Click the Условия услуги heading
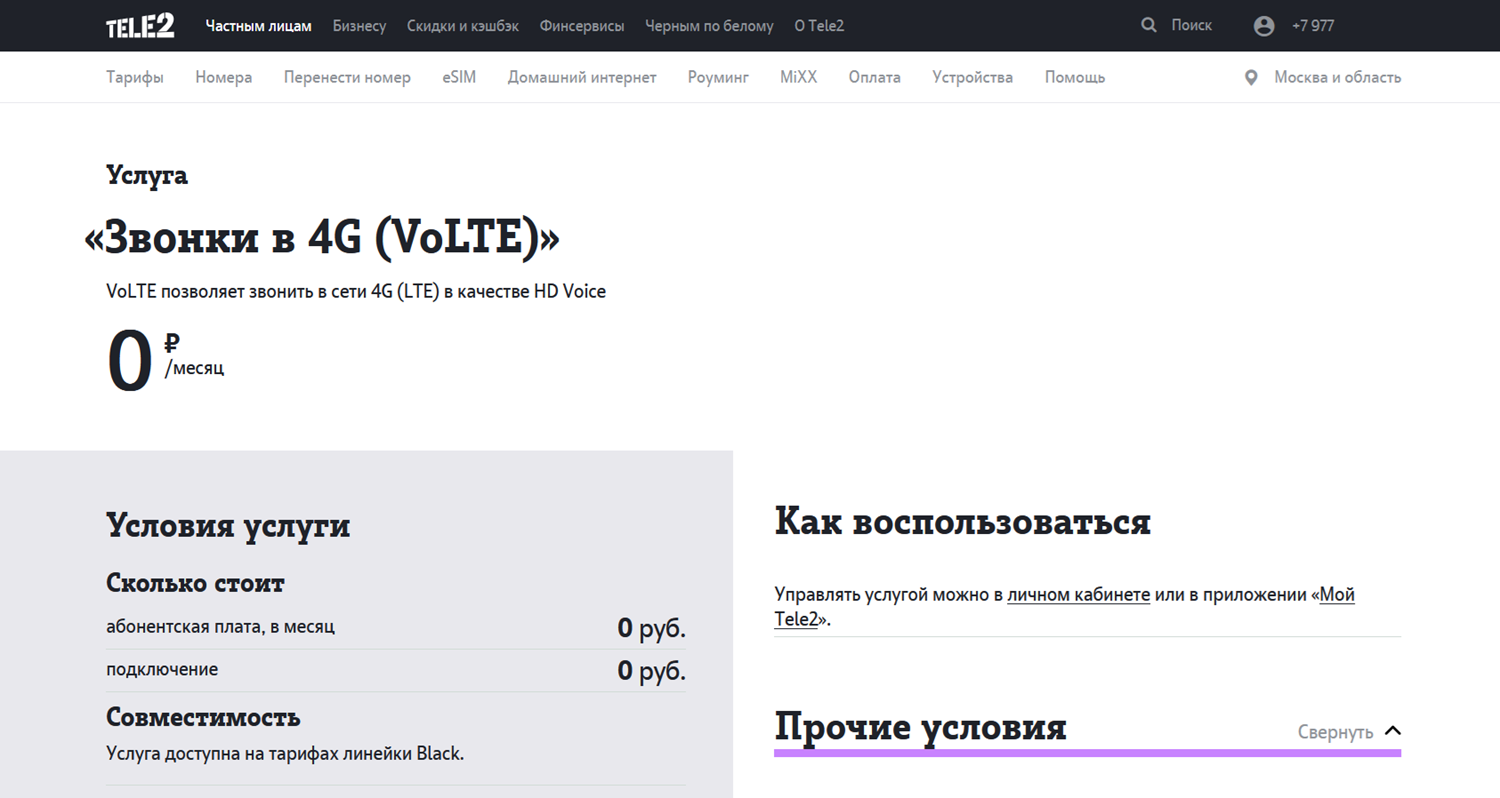 pyautogui.click(x=228, y=525)
